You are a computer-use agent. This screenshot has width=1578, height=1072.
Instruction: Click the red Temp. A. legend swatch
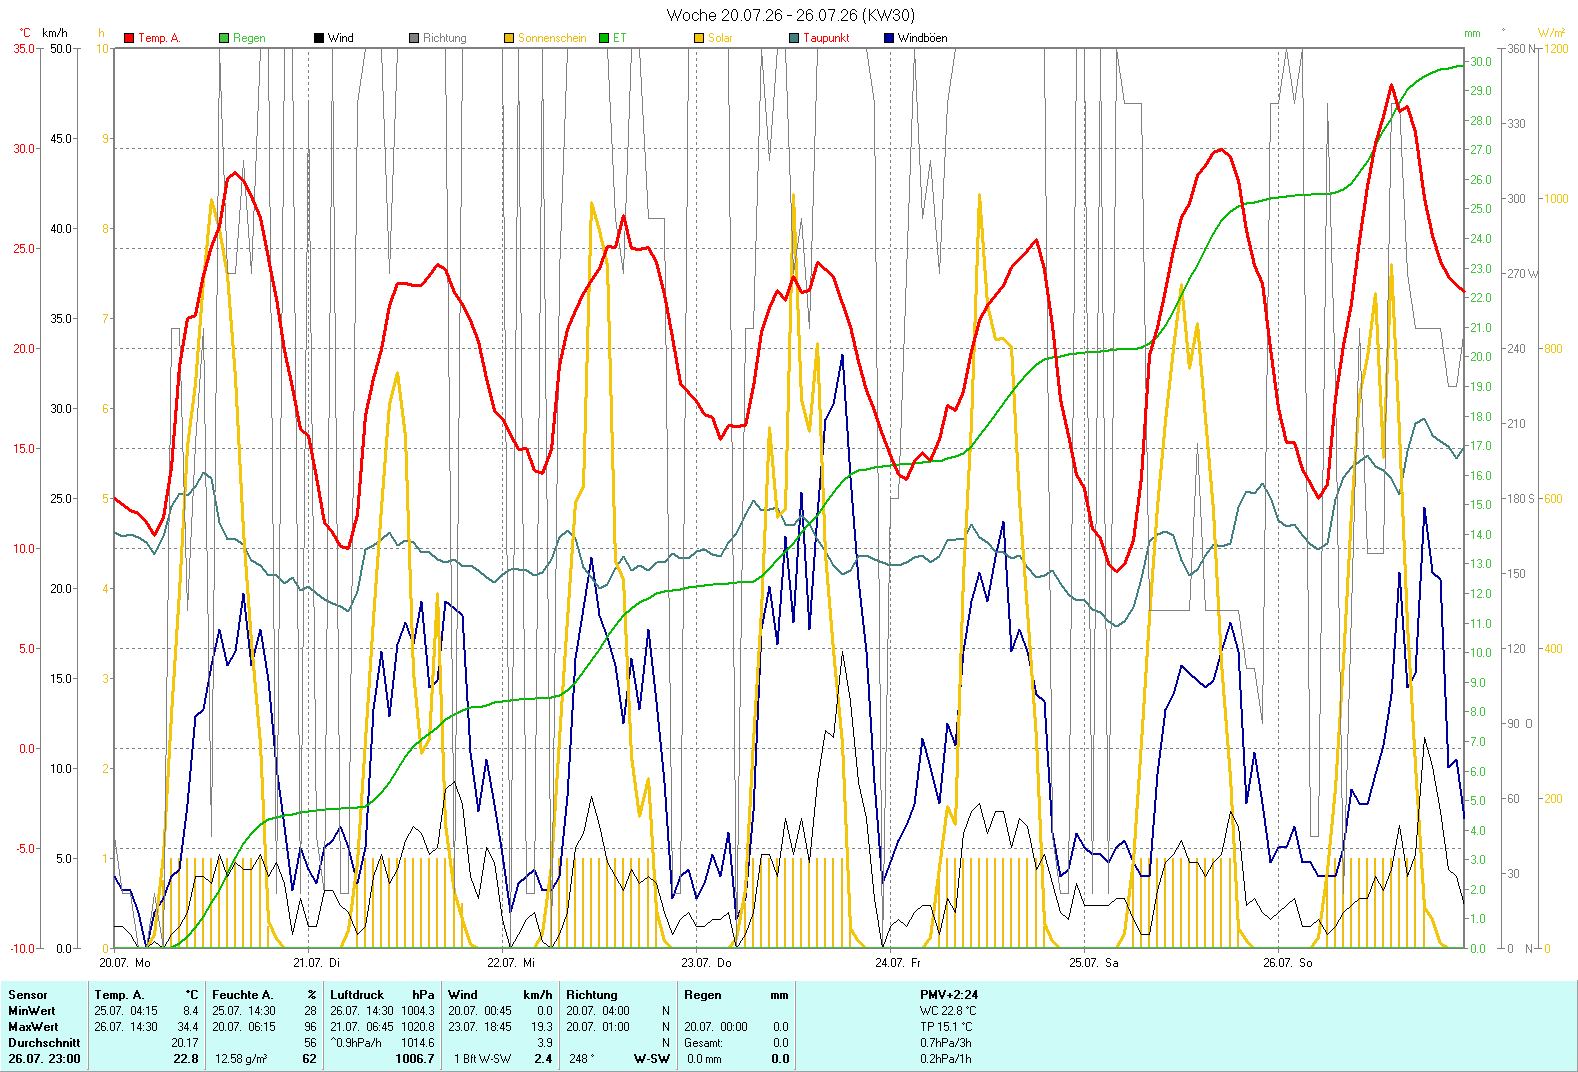point(129,38)
